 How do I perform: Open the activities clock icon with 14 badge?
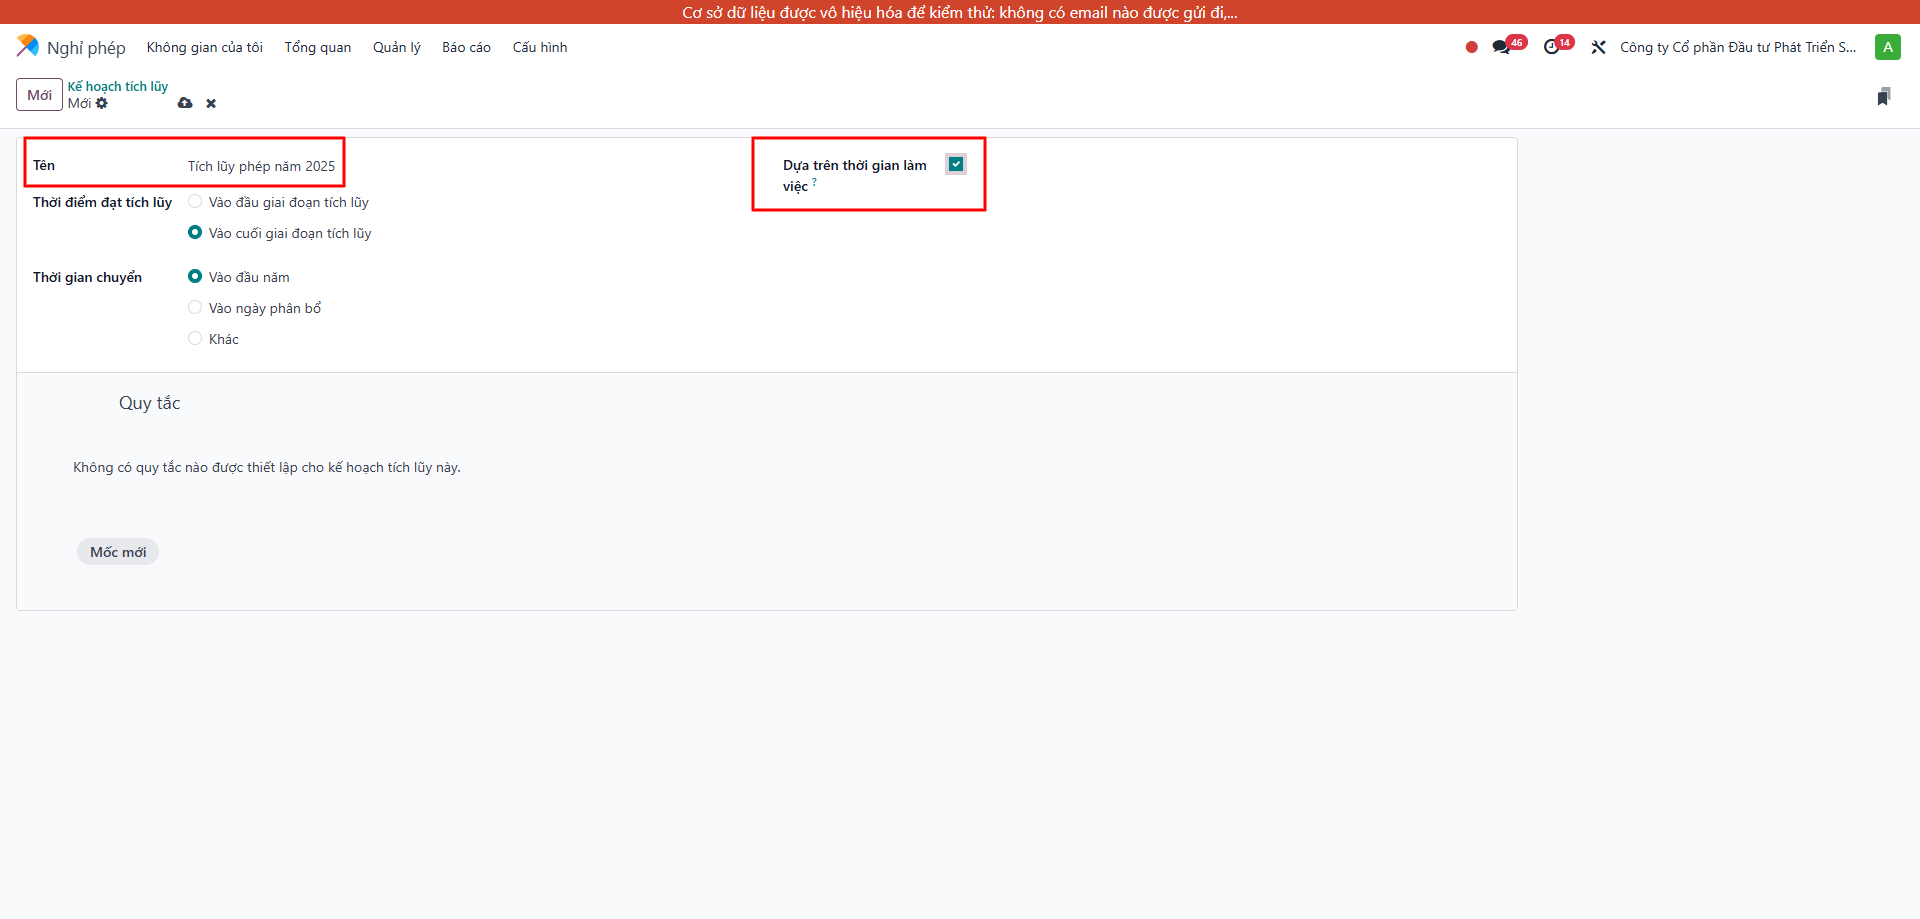1552,47
